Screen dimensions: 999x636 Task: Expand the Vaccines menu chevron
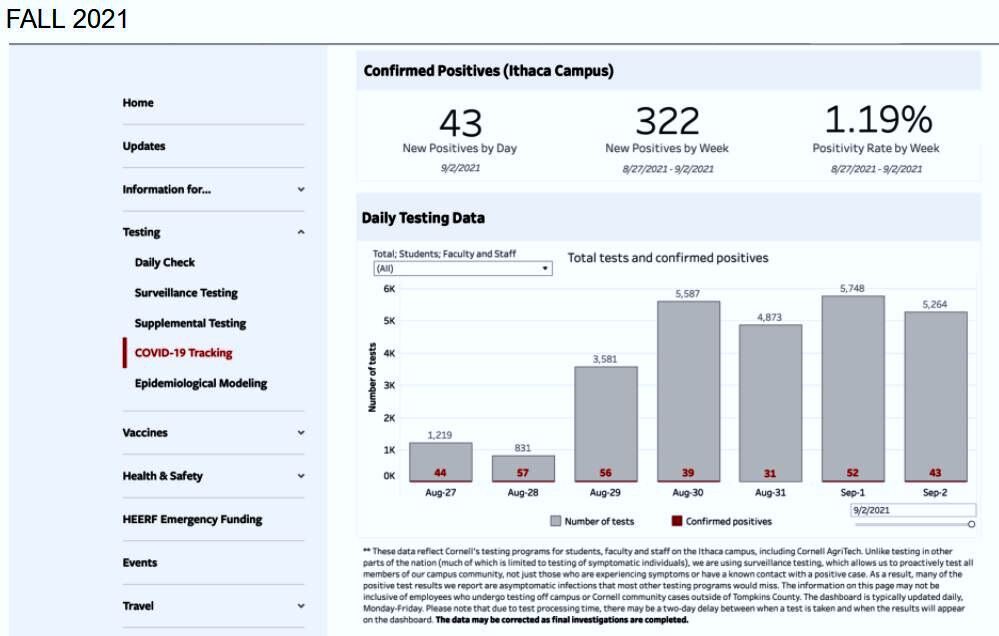301,433
